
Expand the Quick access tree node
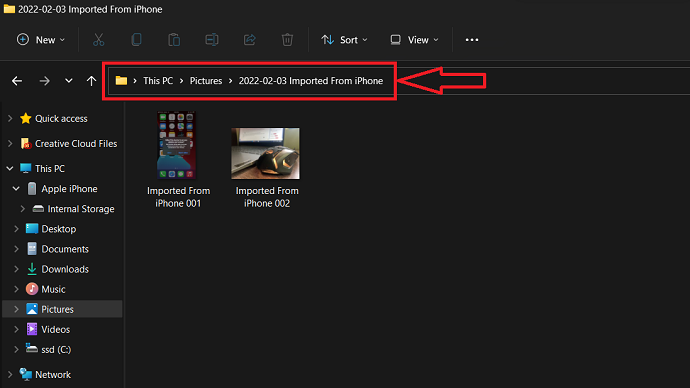10,118
